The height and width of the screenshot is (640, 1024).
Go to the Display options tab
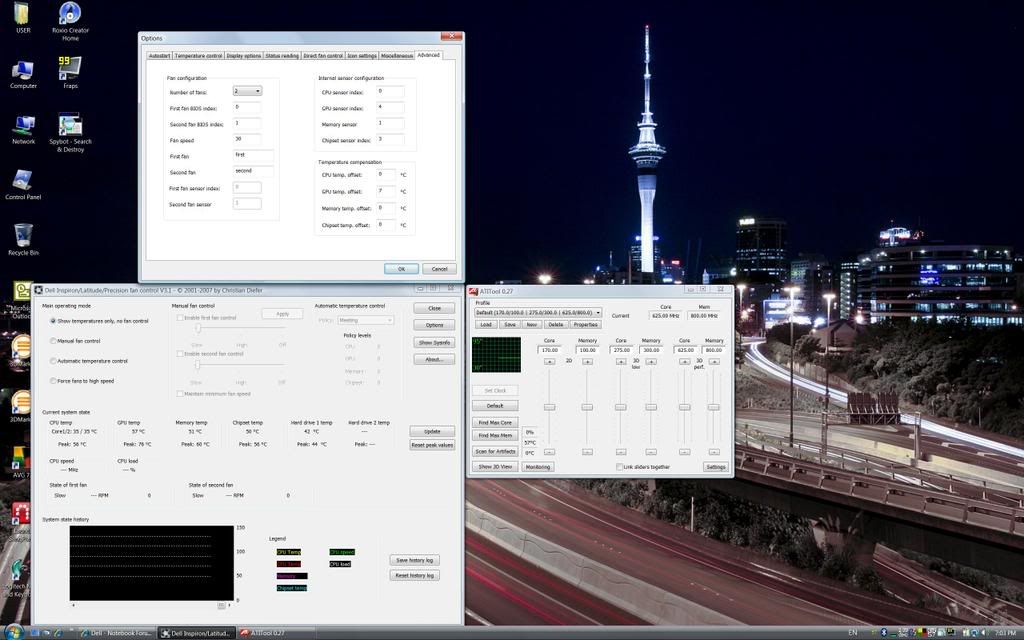244,56
